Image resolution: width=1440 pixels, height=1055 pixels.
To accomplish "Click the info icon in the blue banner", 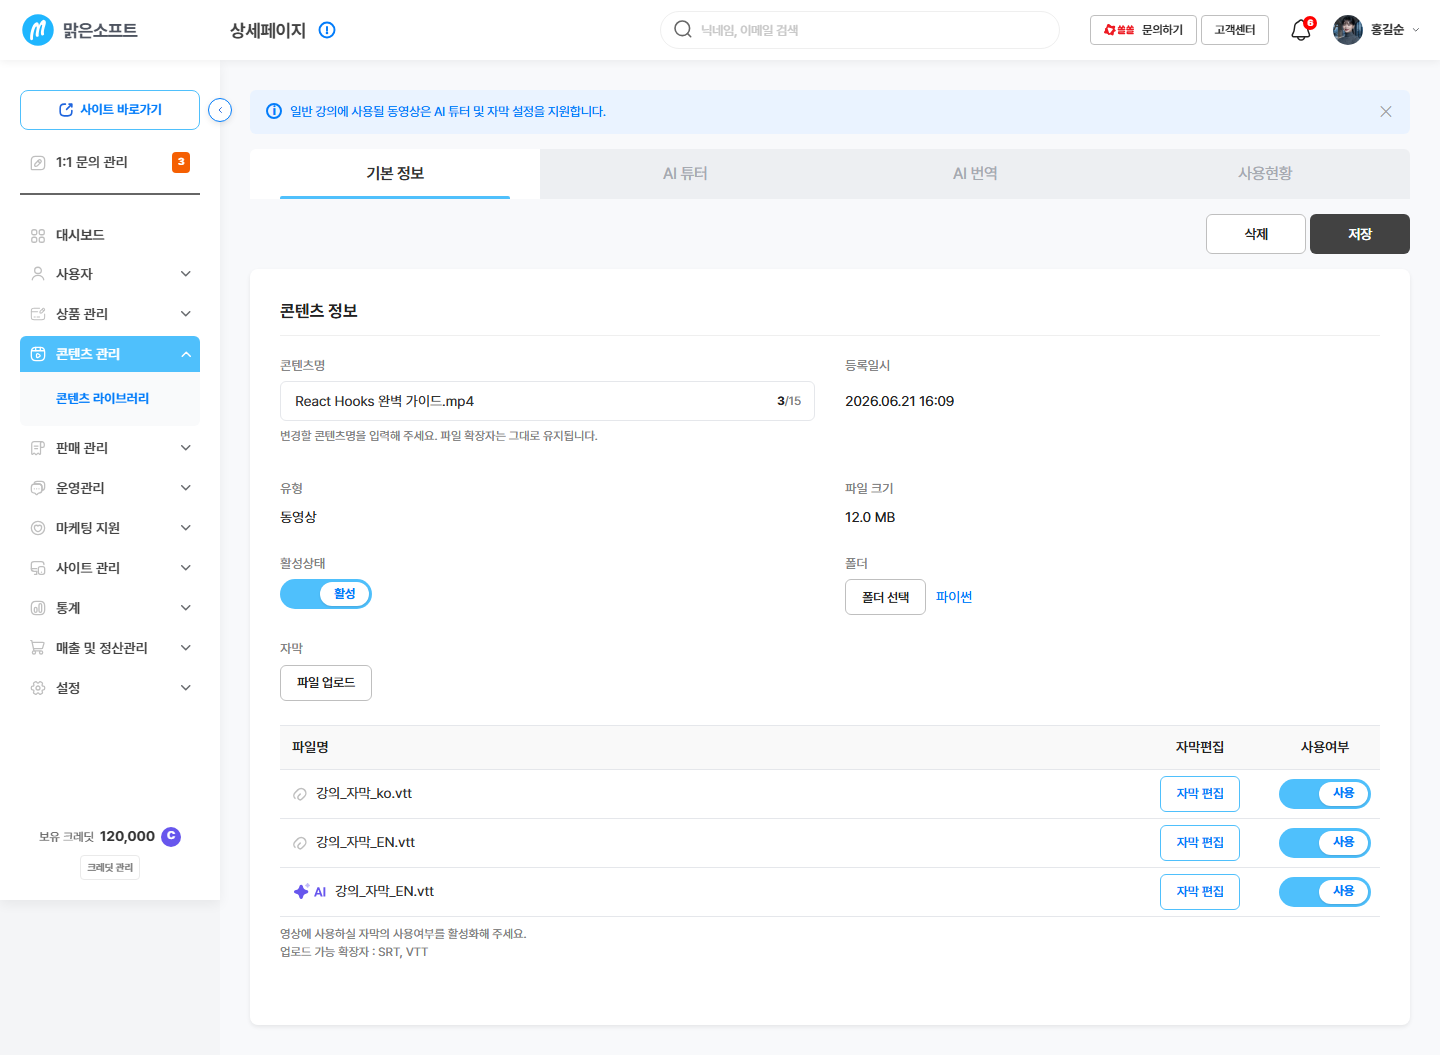I will click(x=274, y=111).
